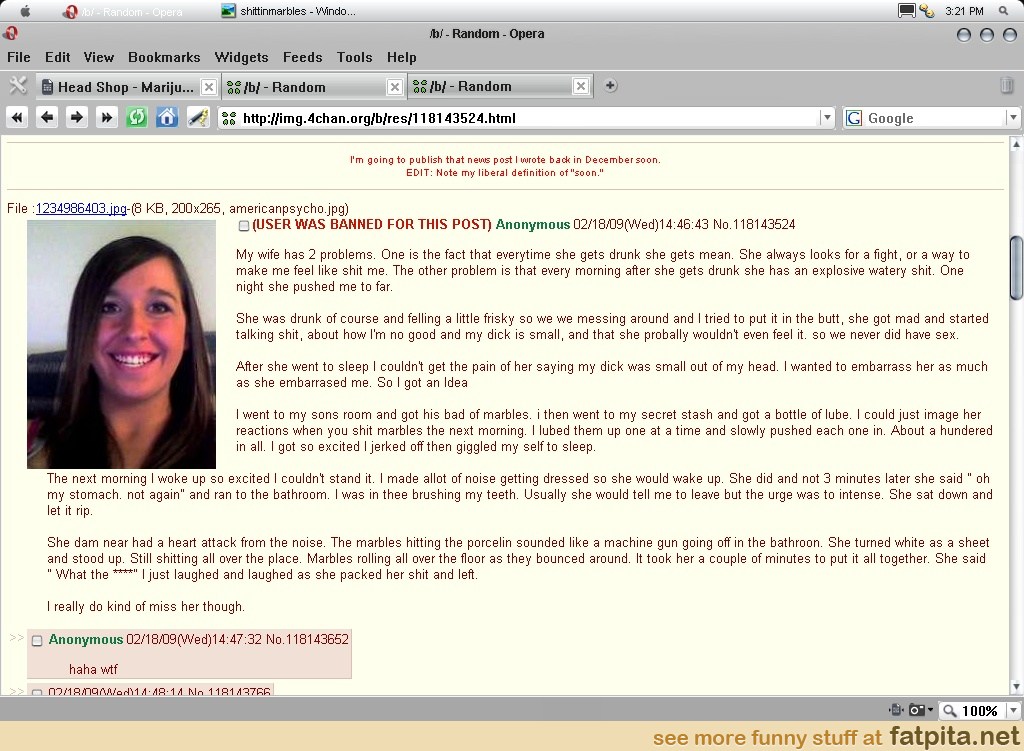Go to the Home page icon

click(x=167, y=118)
